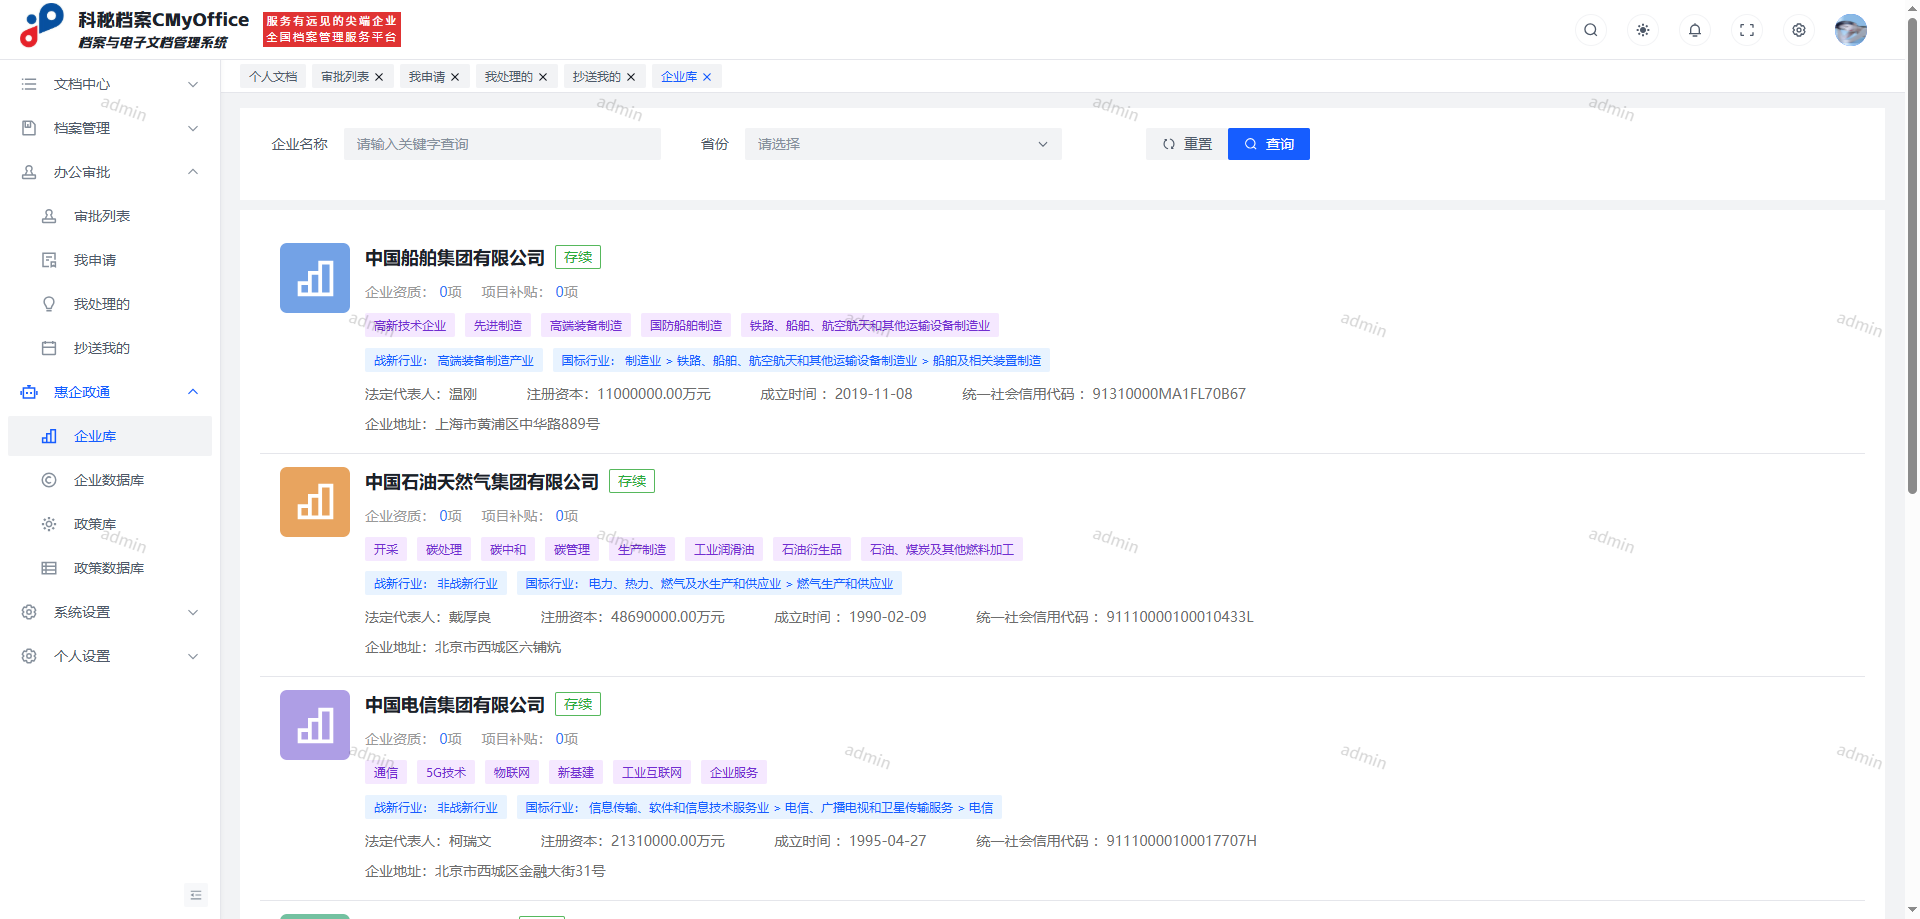Open the search icon in header
Viewport: 1920px width, 919px height.
[1590, 30]
